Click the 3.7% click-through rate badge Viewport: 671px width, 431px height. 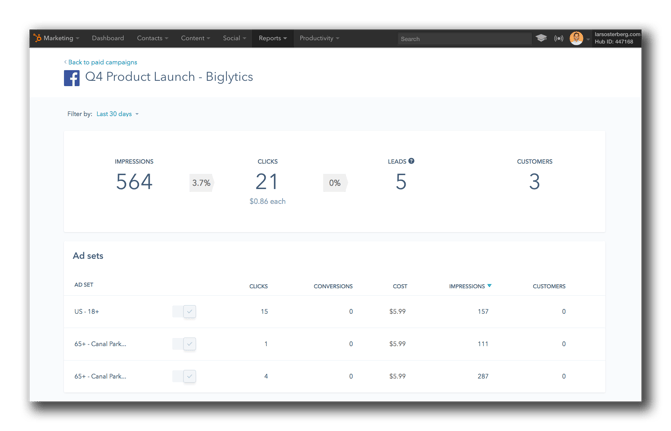click(x=201, y=183)
